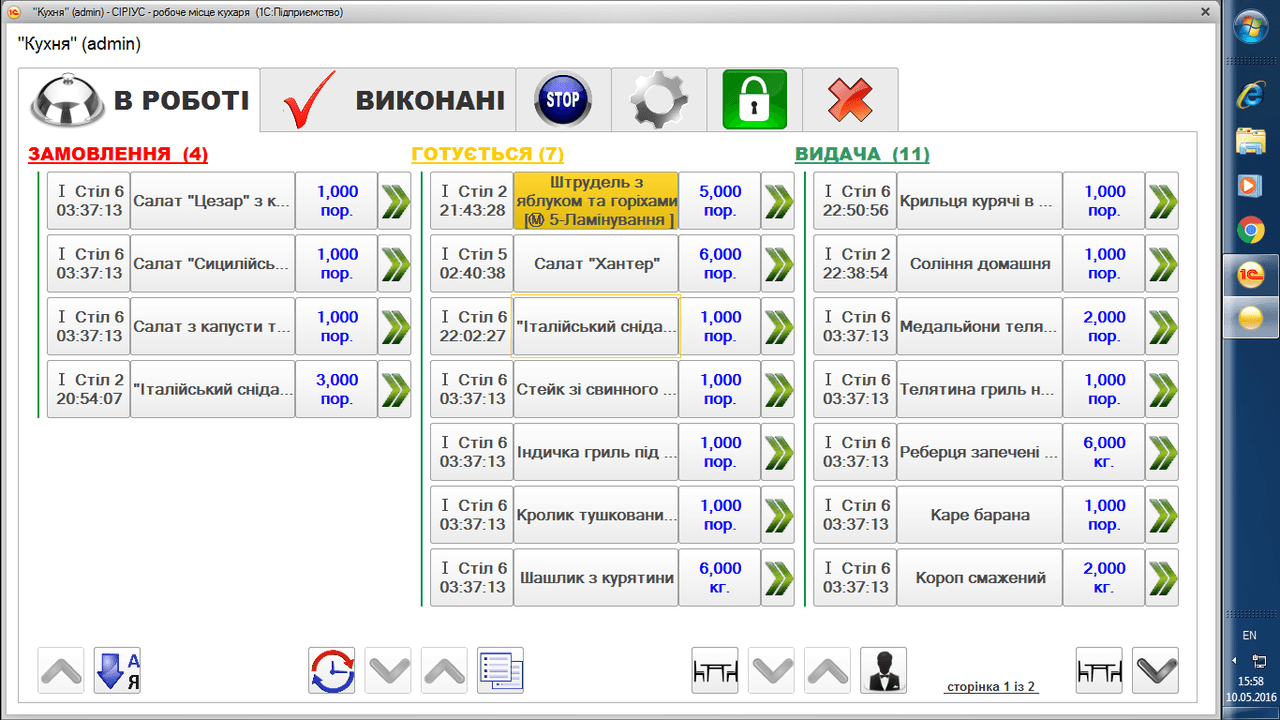Click the green padlock lock icon
The height and width of the screenshot is (720, 1280).
(754, 100)
